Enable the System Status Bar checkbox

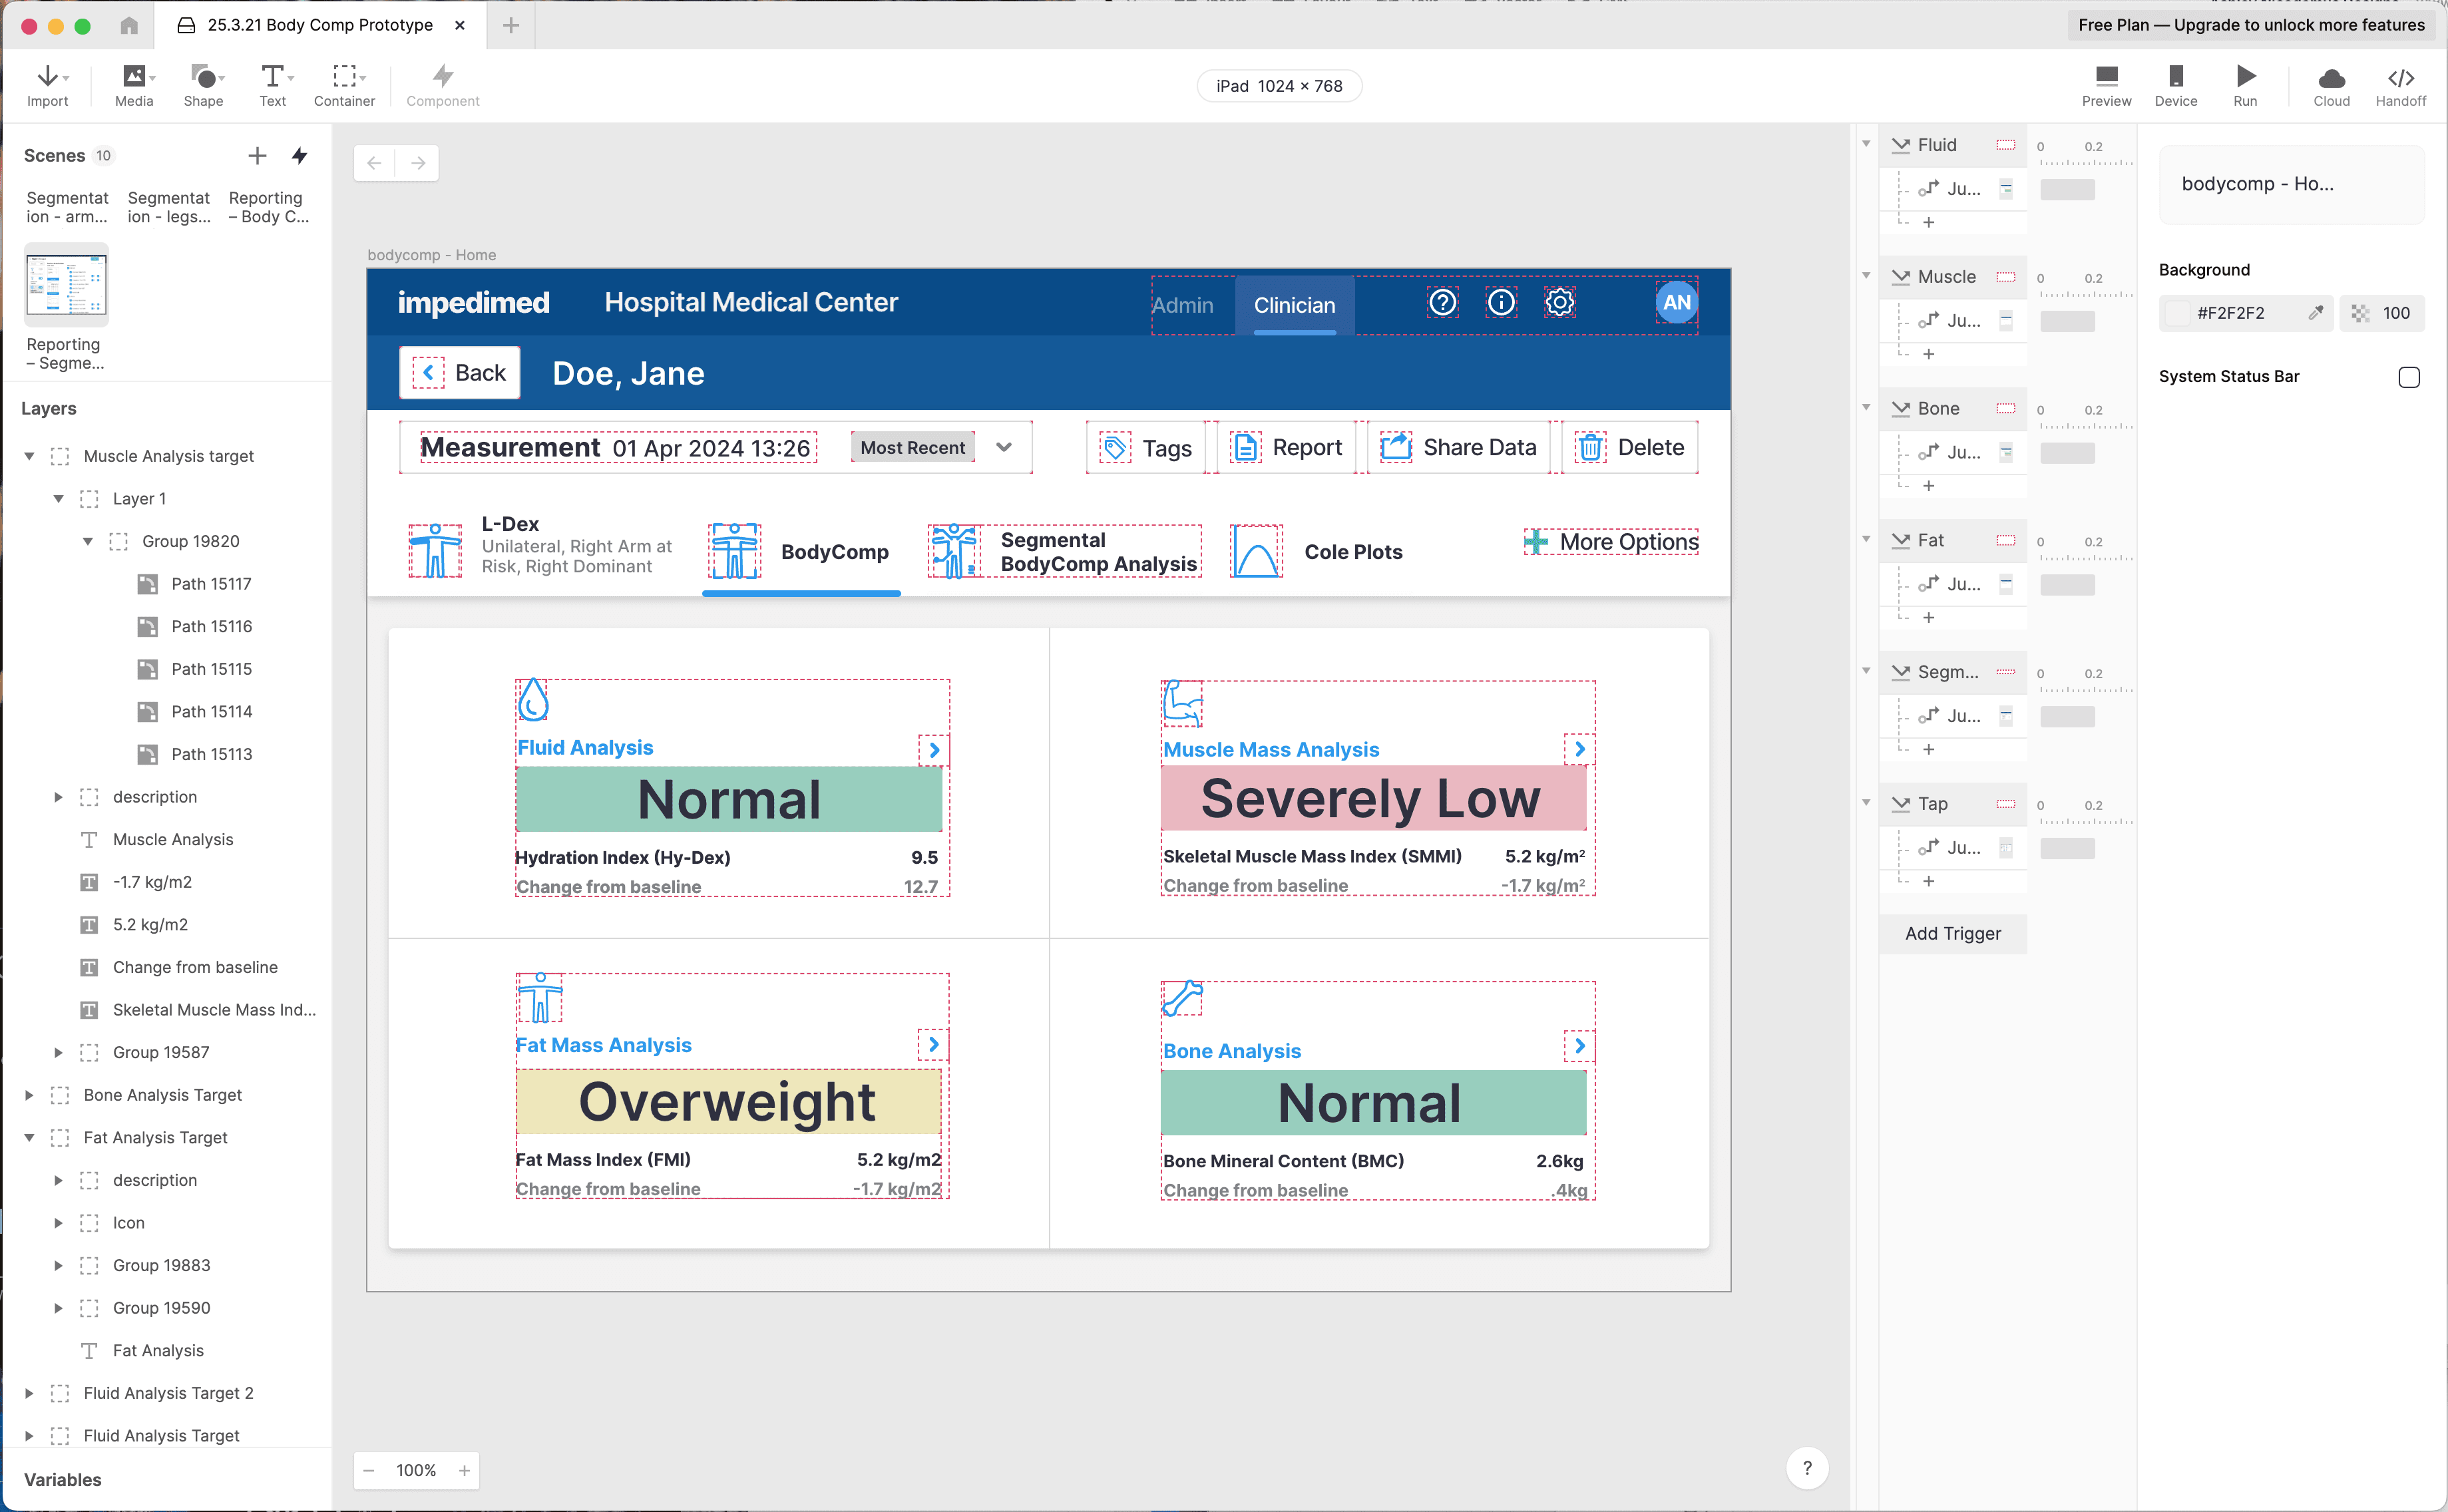pyautogui.click(x=2408, y=377)
